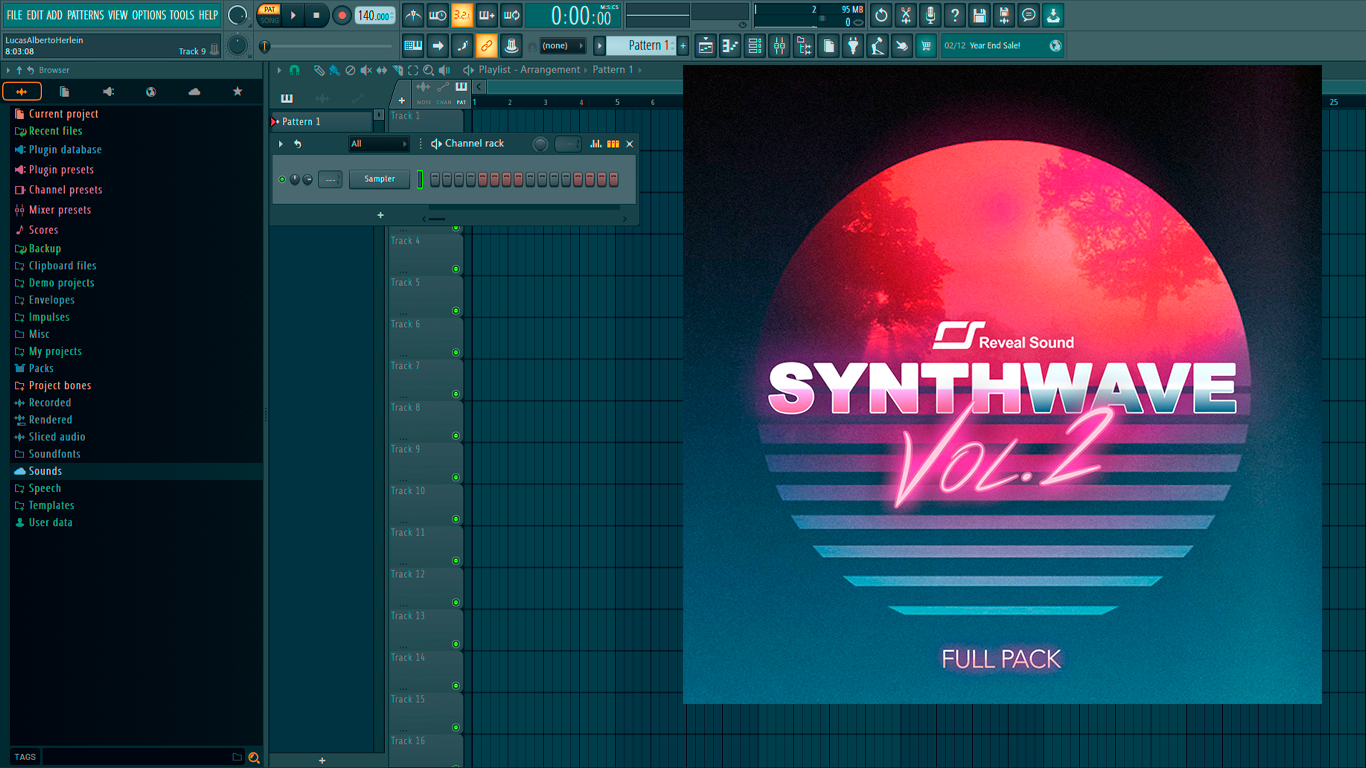The width and height of the screenshot is (1366, 768).
Task: Open the EDIT menu
Action: (x=35, y=15)
